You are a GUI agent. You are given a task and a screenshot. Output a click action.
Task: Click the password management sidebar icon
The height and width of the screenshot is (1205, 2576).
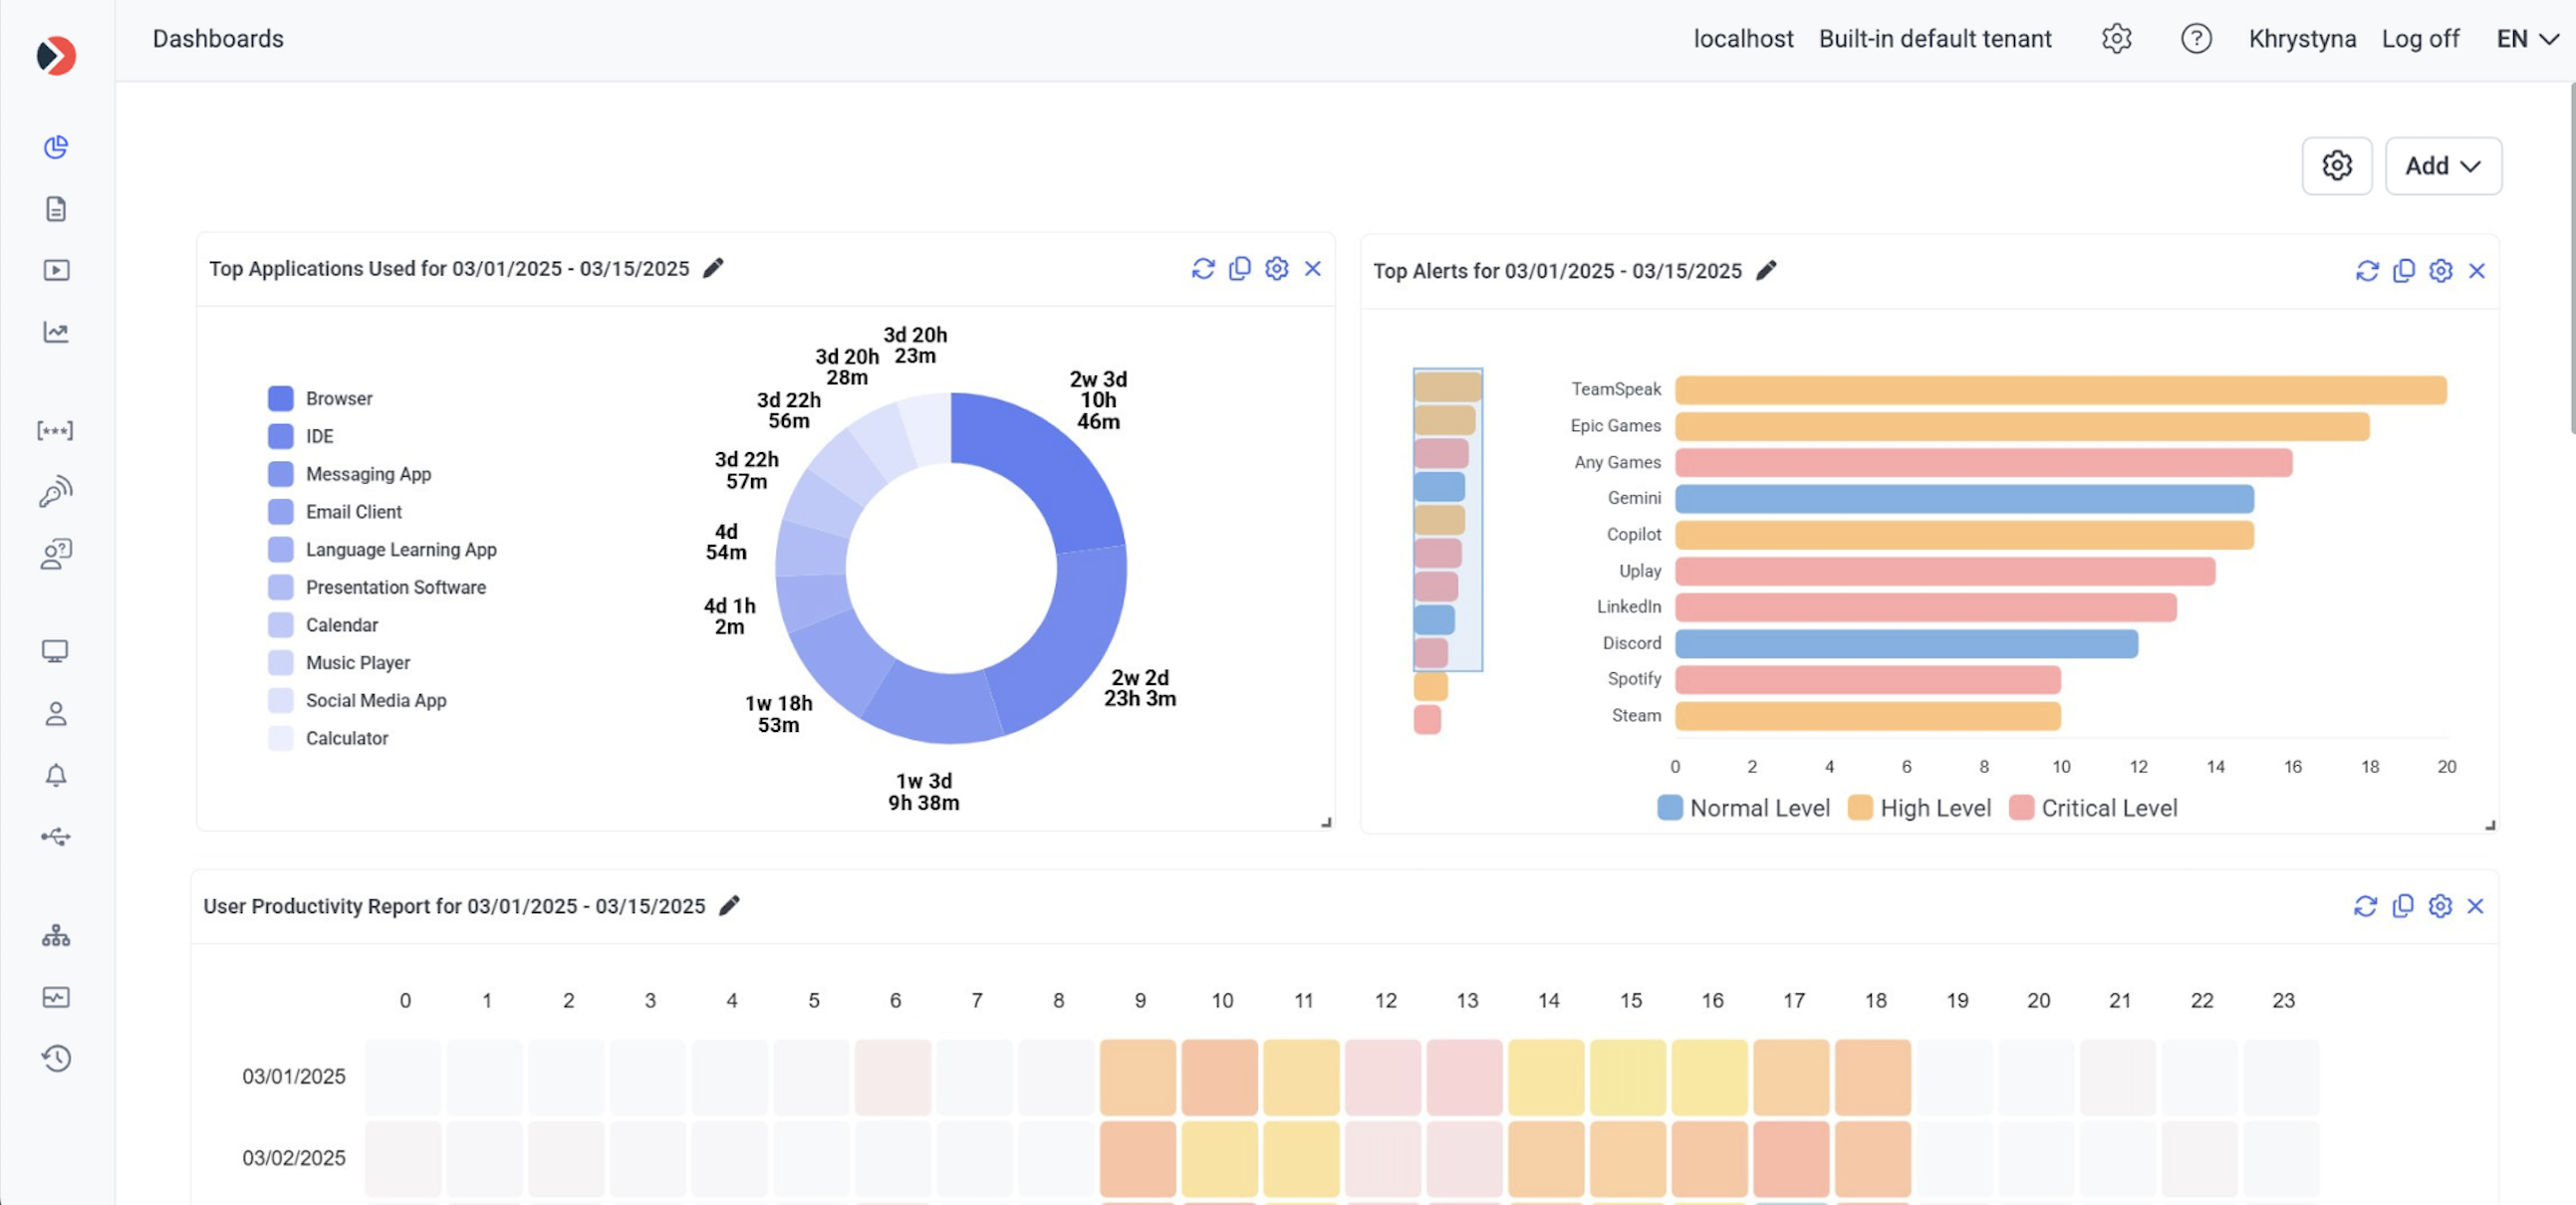click(x=56, y=431)
